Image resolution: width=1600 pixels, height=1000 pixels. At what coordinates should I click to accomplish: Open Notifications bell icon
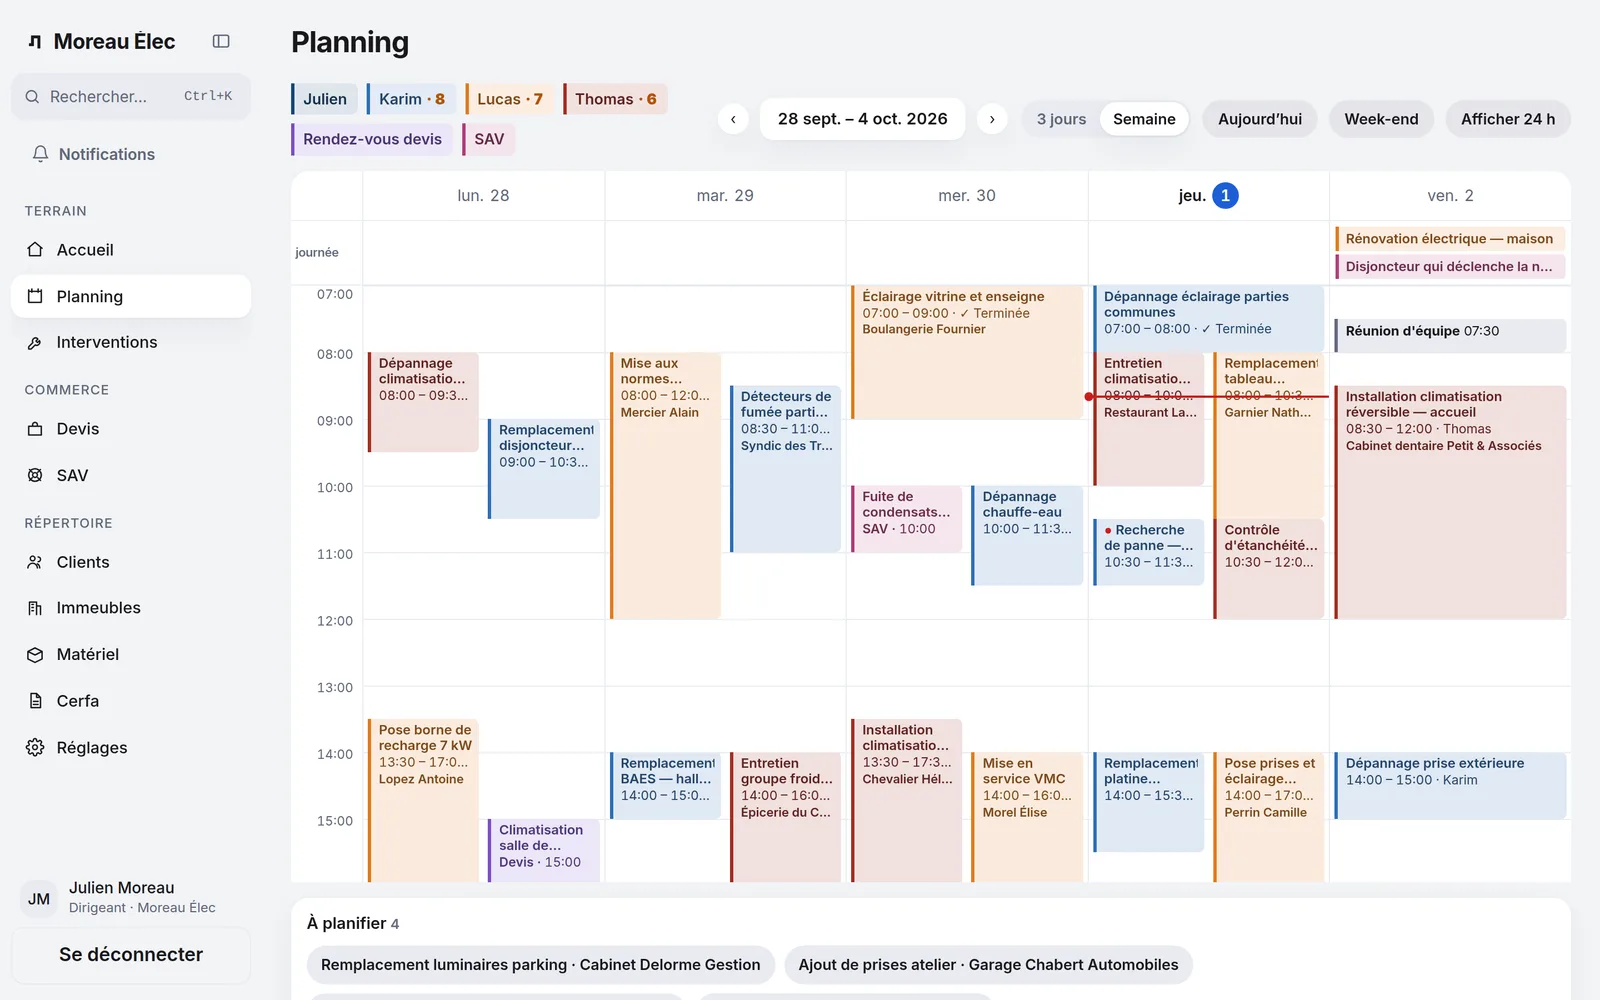click(x=40, y=154)
